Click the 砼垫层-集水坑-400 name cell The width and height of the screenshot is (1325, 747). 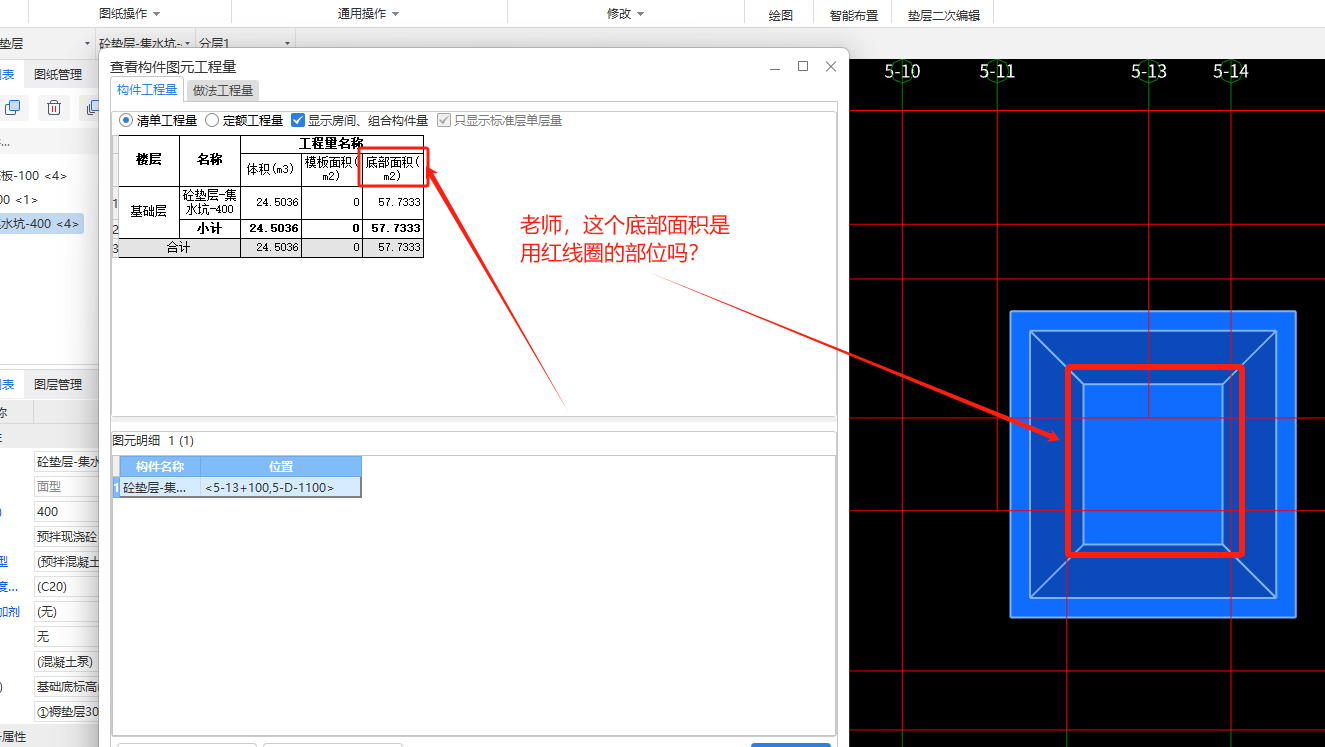click(210, 202)
